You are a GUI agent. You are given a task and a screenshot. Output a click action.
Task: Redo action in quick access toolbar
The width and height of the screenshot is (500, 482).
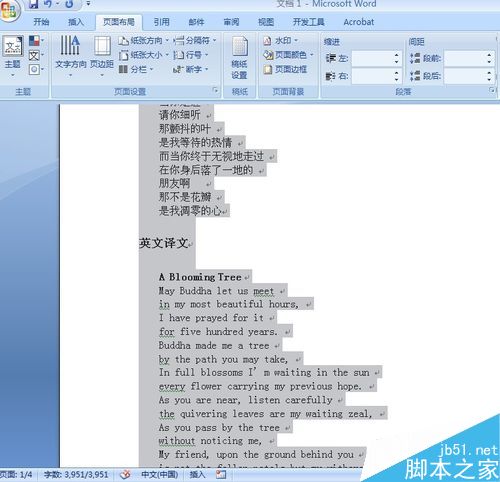click(x=69, y=4)
